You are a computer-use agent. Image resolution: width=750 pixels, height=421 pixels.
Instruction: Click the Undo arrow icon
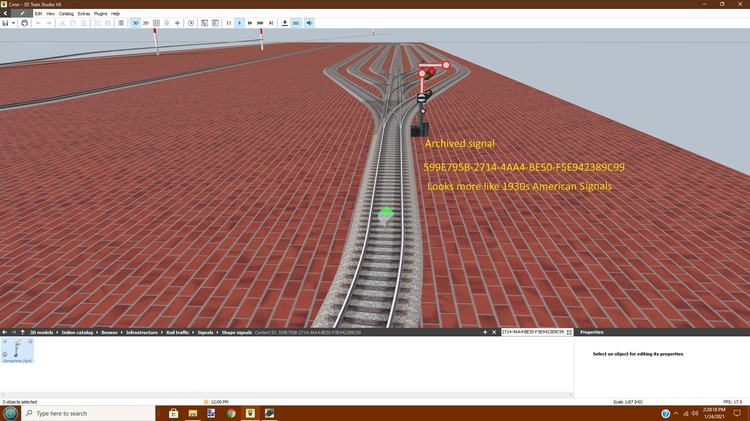38,23
